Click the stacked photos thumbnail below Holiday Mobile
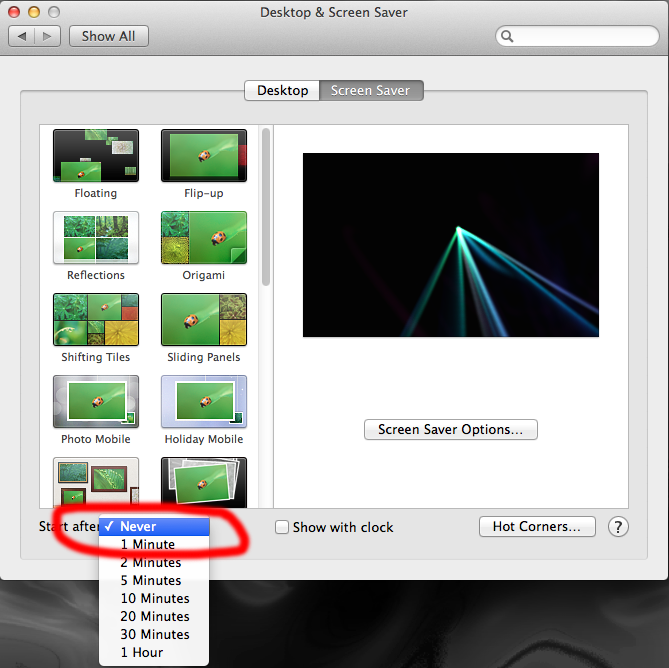 204,482
